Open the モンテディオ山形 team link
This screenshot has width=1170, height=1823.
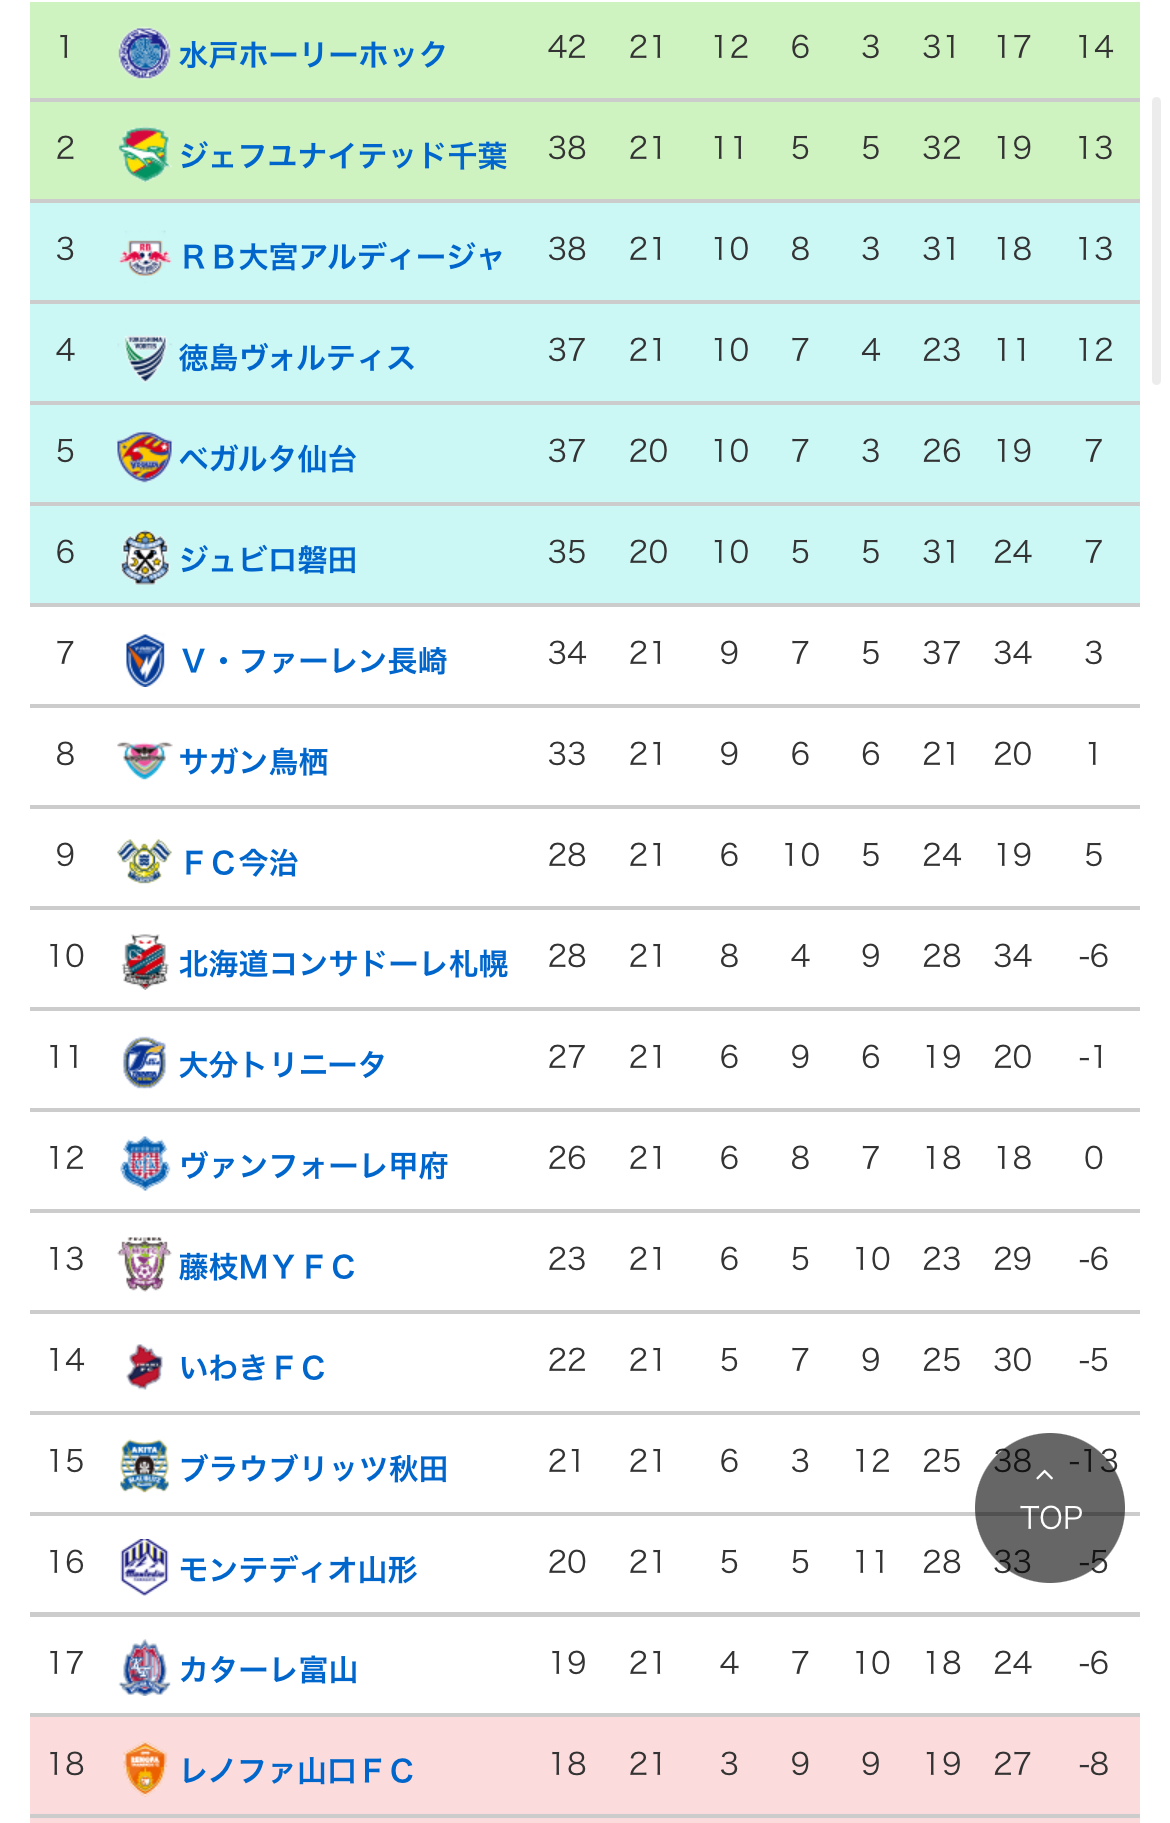click(298, 1569)
